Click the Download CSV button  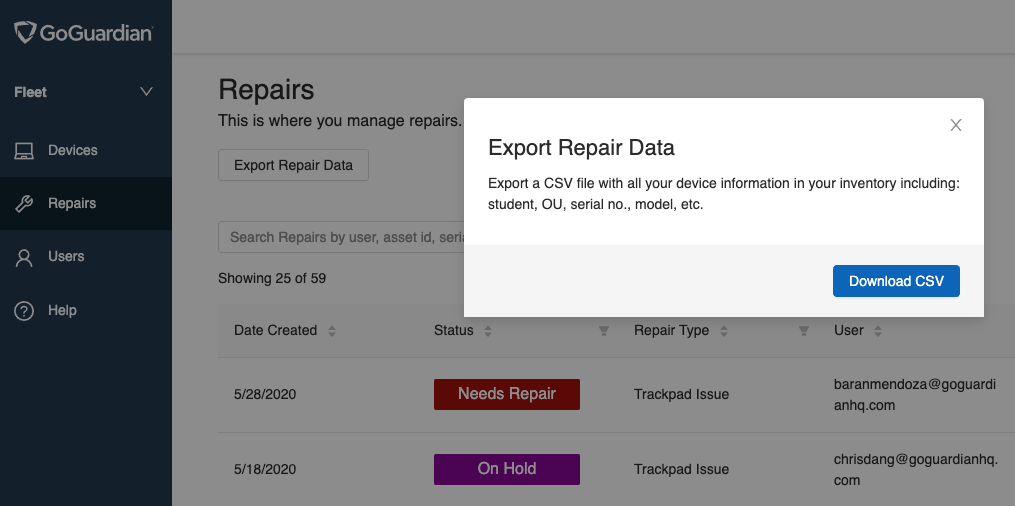click(896, 281)
